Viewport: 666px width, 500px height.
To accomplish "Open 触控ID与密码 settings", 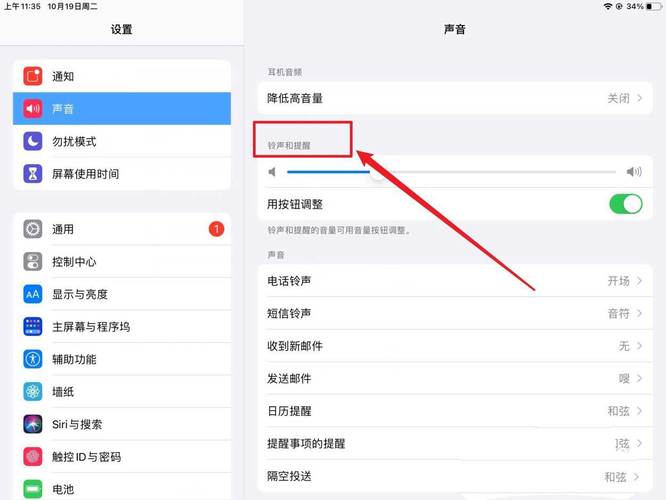I will (x=122, y=457).
